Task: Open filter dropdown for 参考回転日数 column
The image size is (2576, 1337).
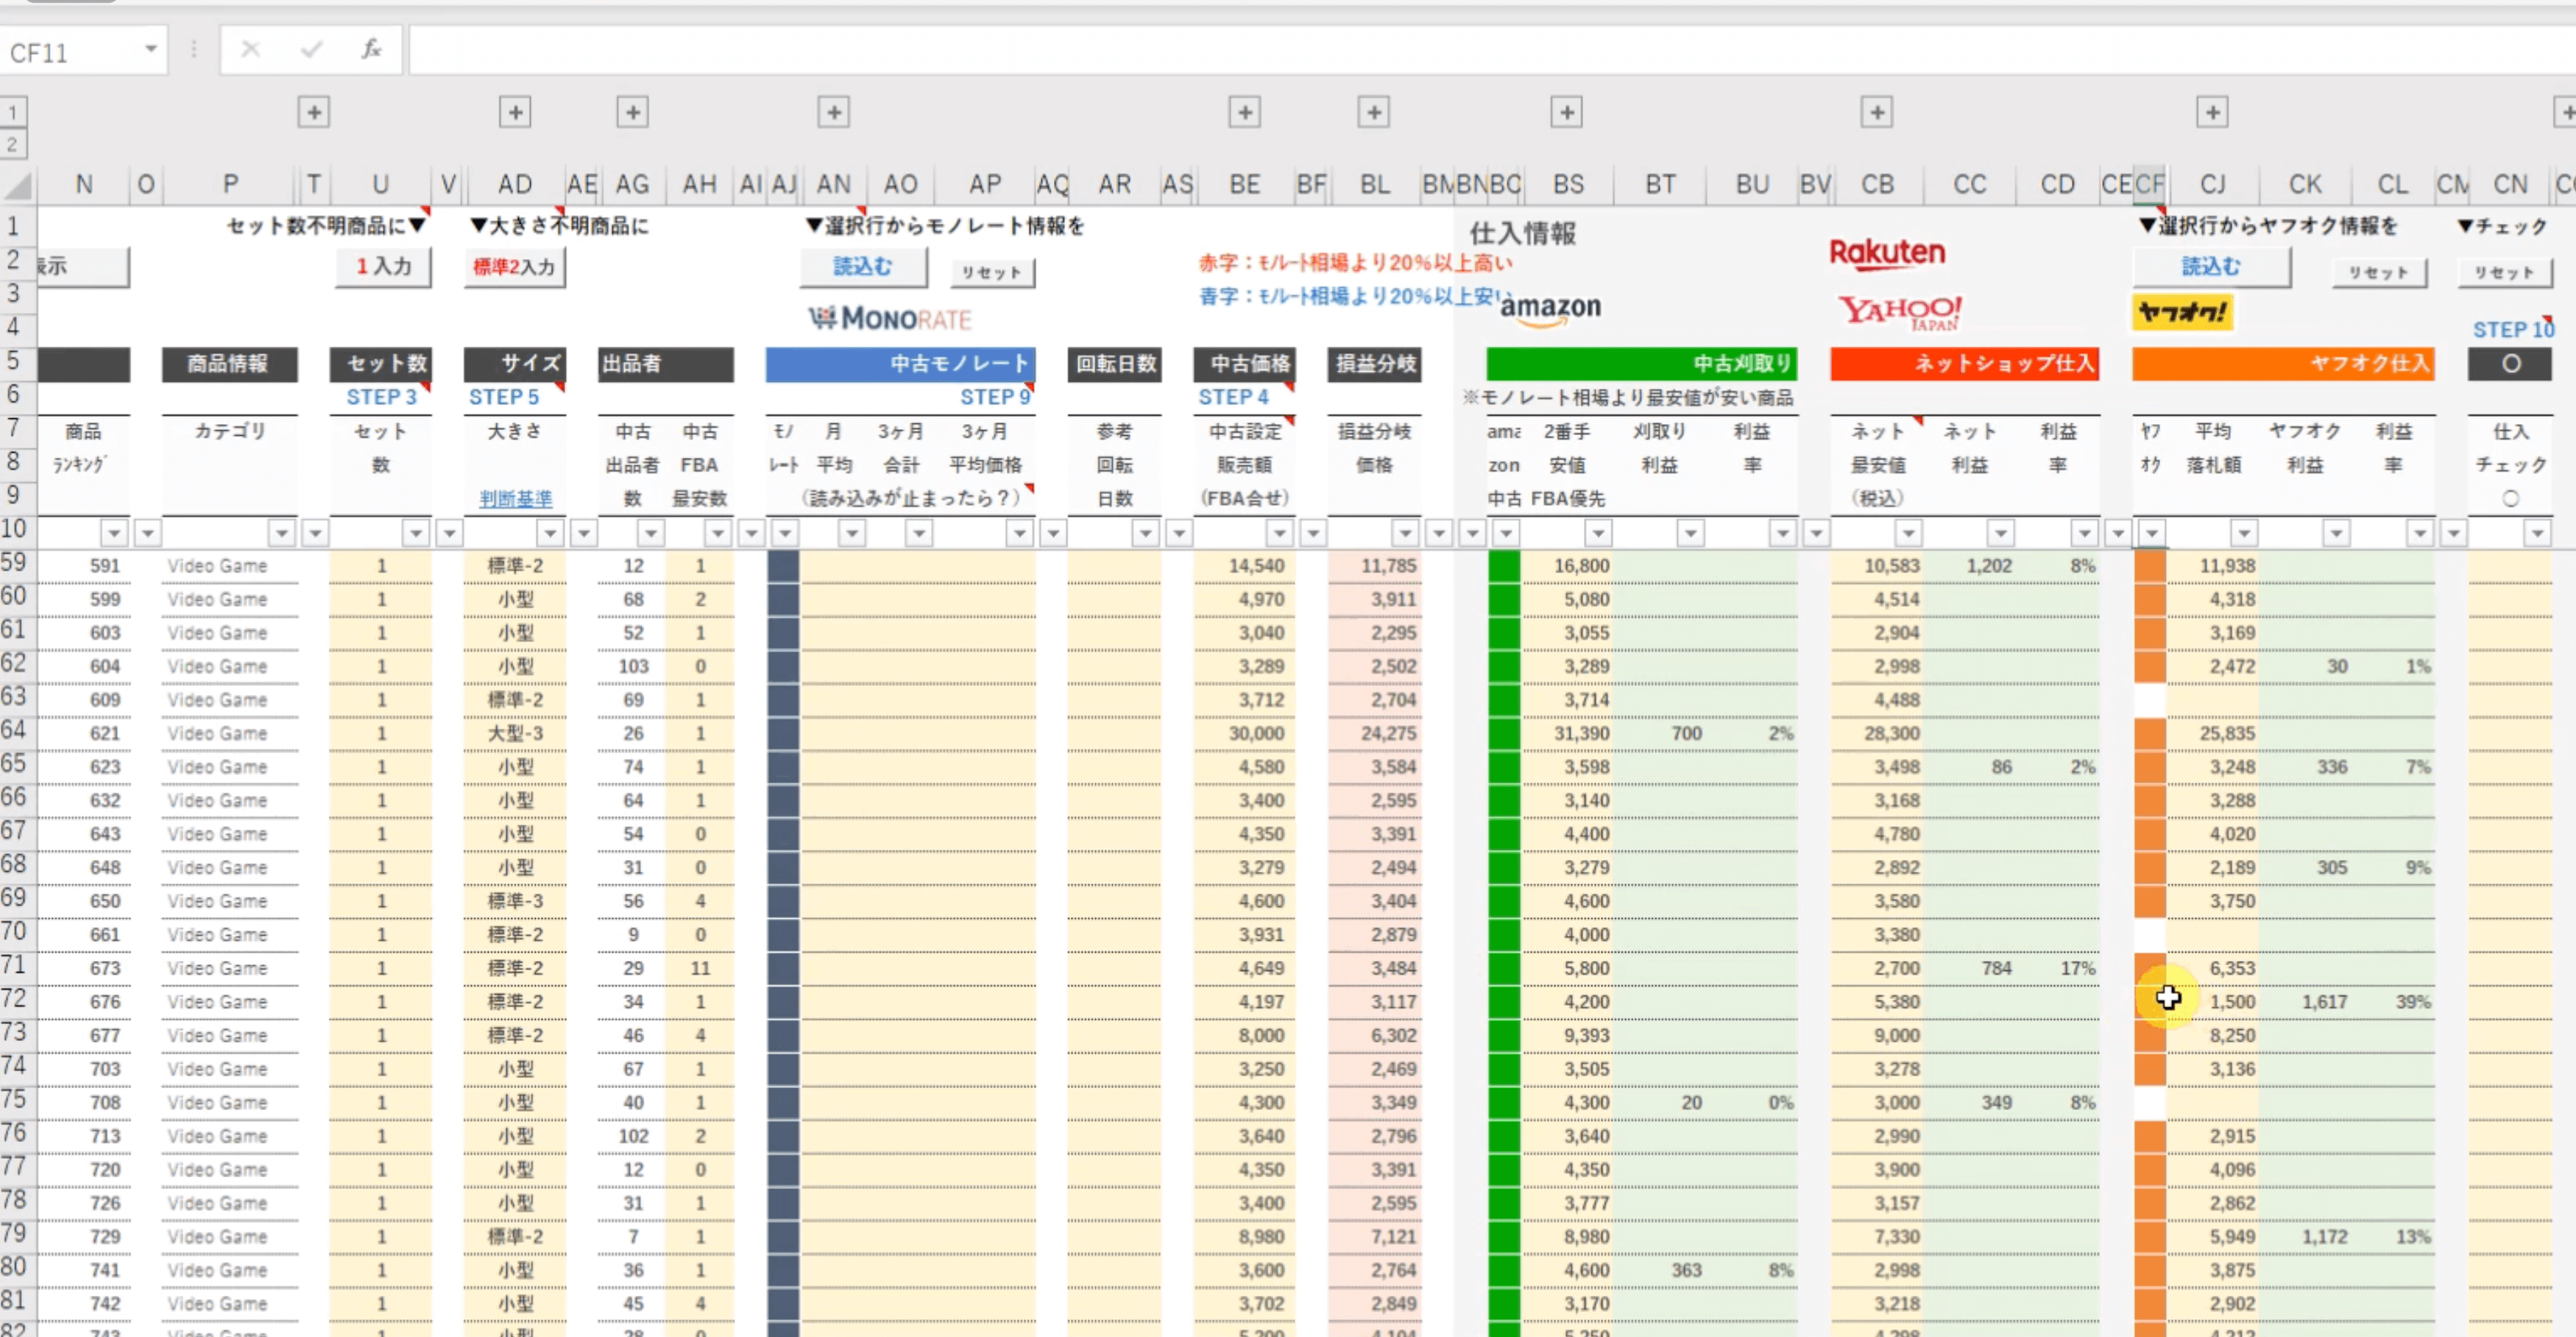Action: (x=1146, y=533)
